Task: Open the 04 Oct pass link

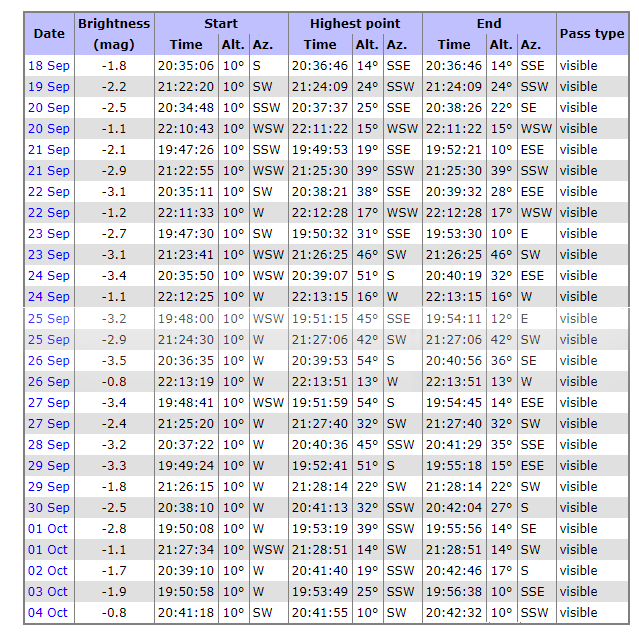Action: point(48,613)
